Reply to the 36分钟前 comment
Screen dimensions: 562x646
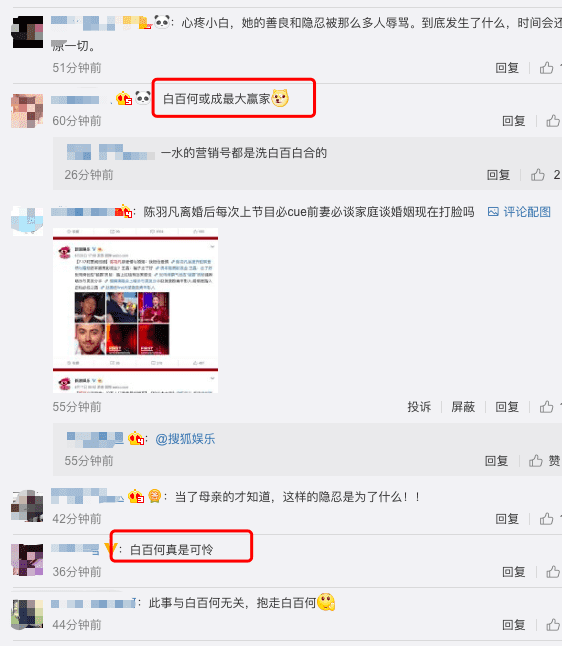[513, 572]
